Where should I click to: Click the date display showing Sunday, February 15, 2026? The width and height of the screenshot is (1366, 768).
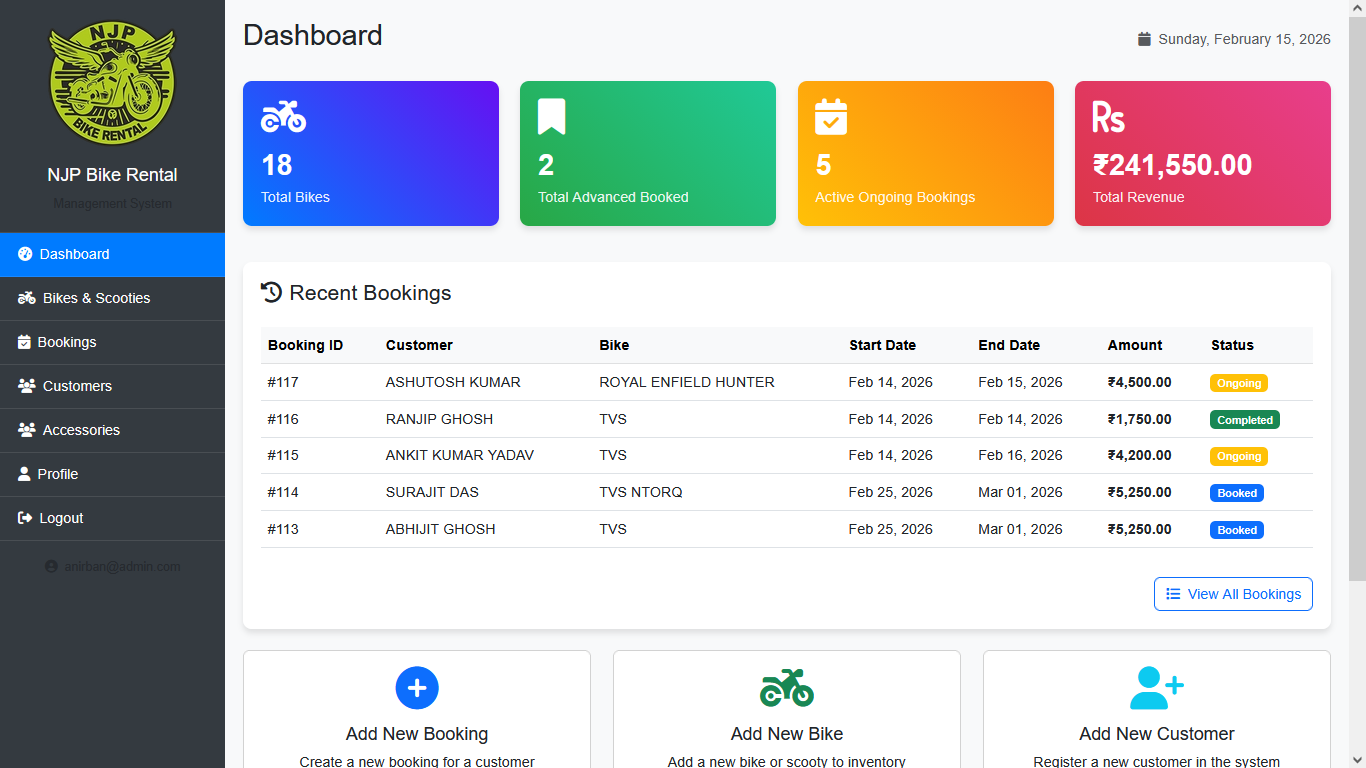click(1236, 39)
